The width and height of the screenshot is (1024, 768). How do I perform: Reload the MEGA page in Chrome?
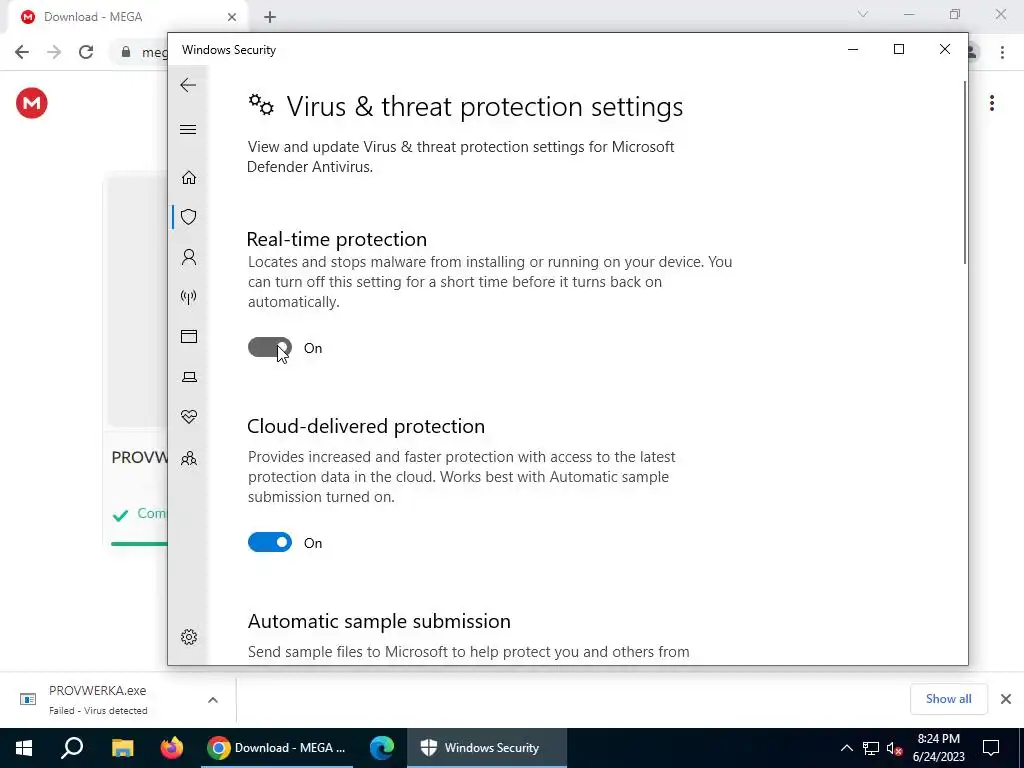[86, 52]
